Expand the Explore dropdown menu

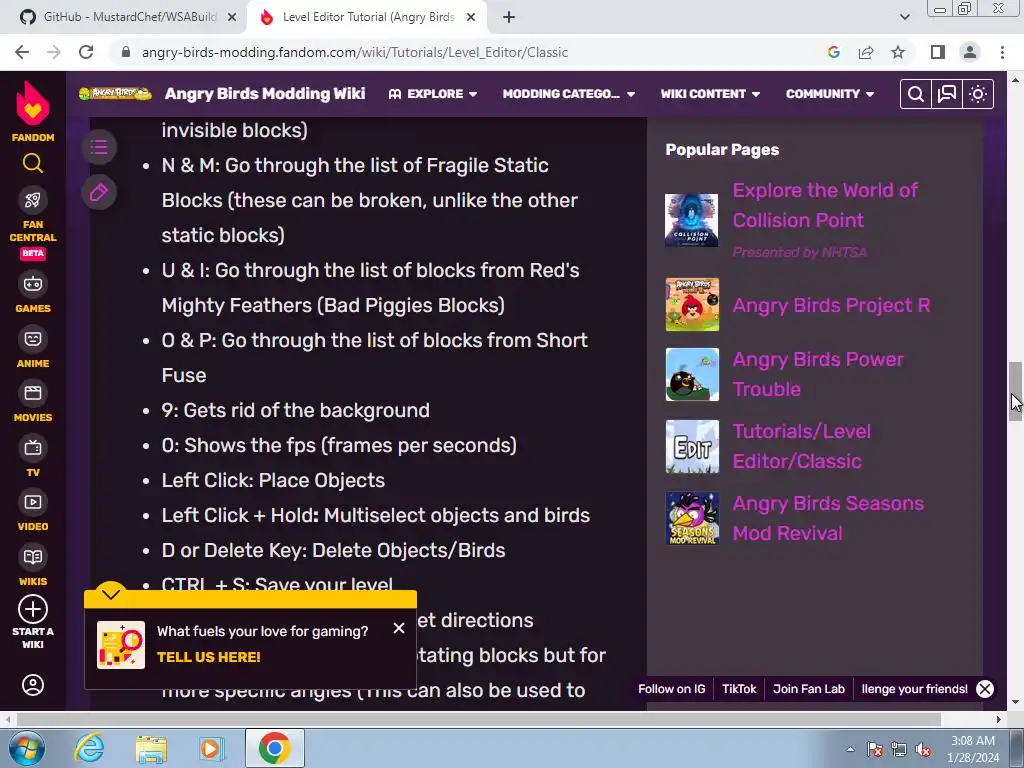[432, 94]
